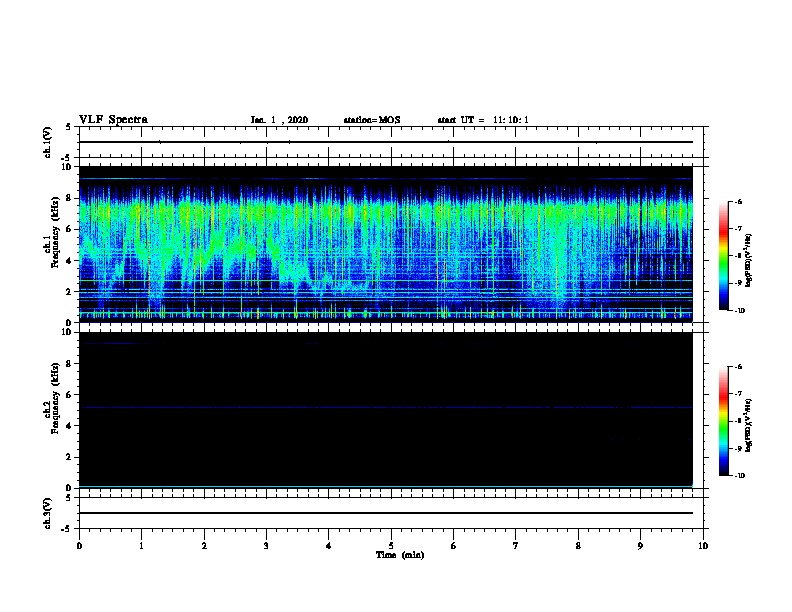Click the "VLF Spectra" plot title

point(113,120)
